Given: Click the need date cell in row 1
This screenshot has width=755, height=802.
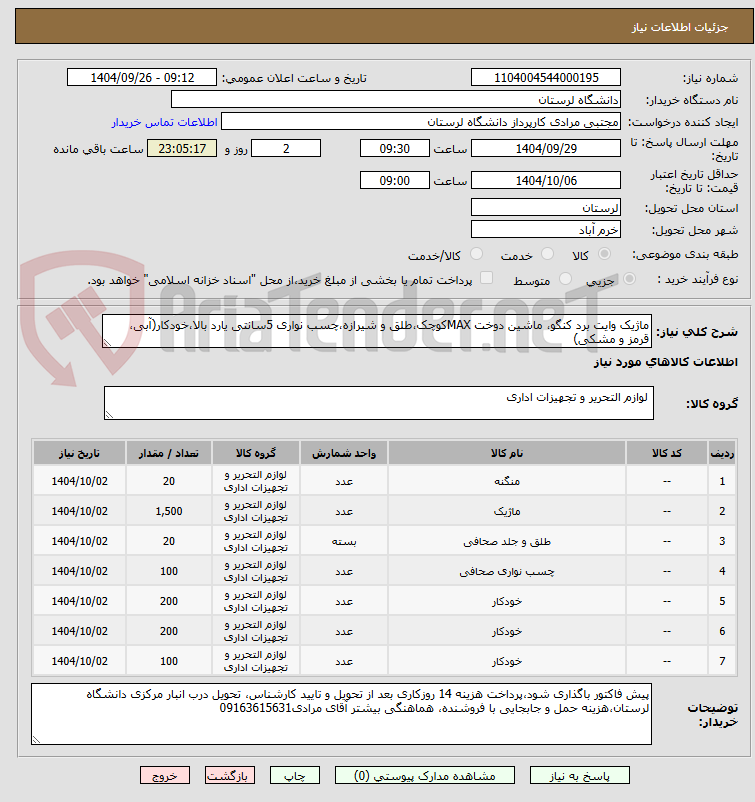Looking at the screenshot, I should 79,481.
